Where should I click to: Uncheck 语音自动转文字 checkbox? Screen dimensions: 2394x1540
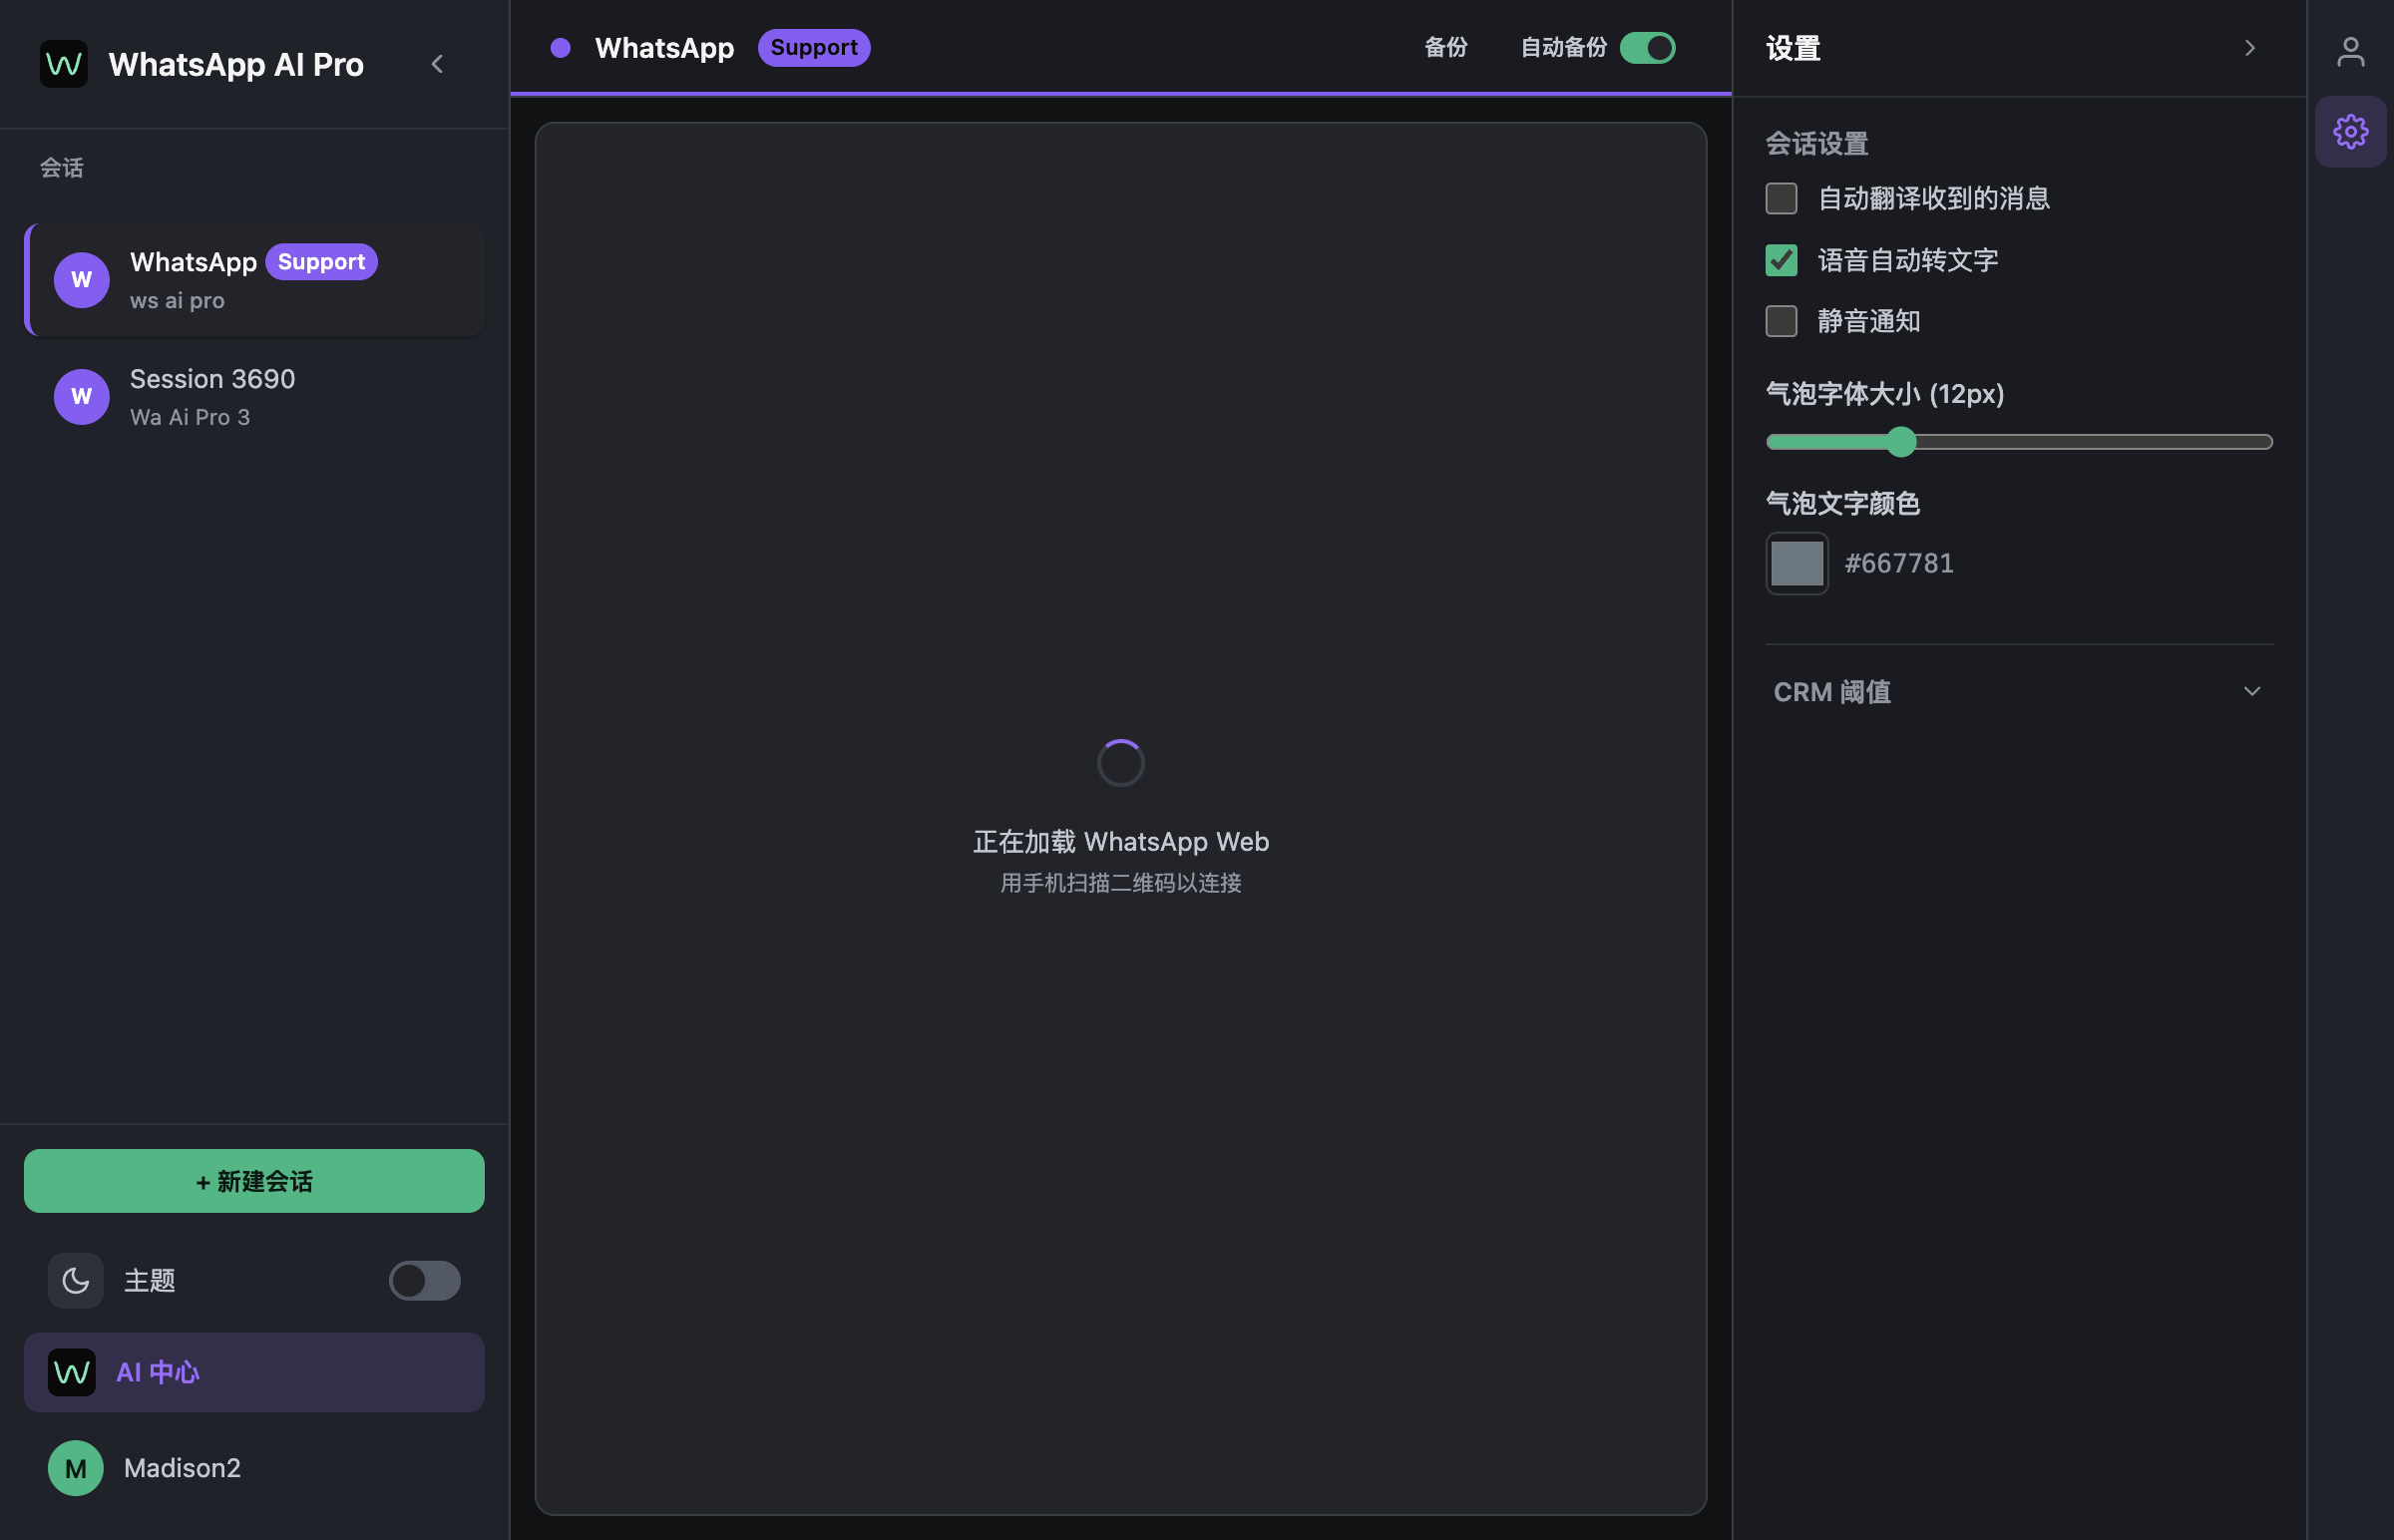(x=1782, y=260)
